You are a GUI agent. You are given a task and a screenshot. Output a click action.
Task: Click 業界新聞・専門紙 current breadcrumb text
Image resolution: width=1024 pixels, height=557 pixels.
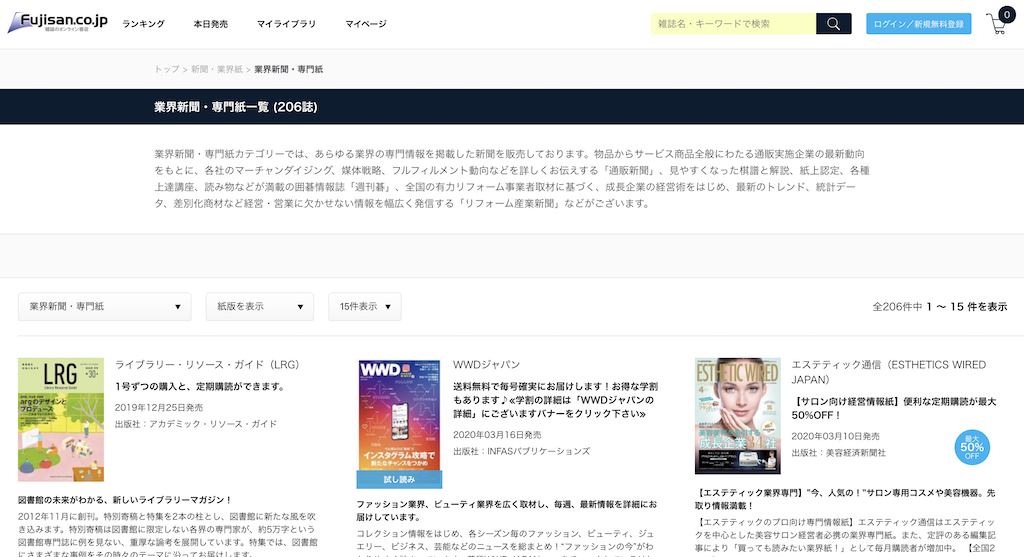pyautogui.click(x=289, y=69)
